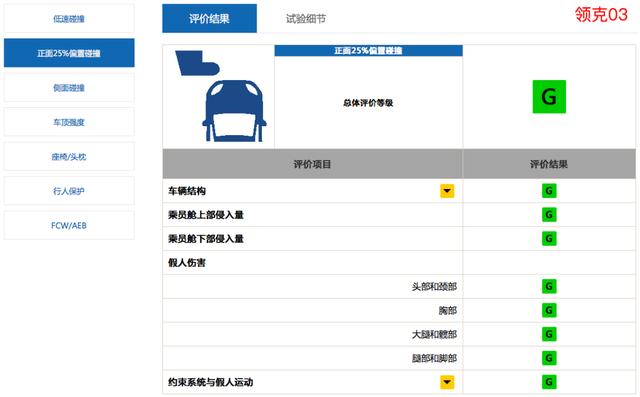Viewport: 640px width, 397px height.
Task: Click the 评价项目 column header
Action: [x=312, y=164]
